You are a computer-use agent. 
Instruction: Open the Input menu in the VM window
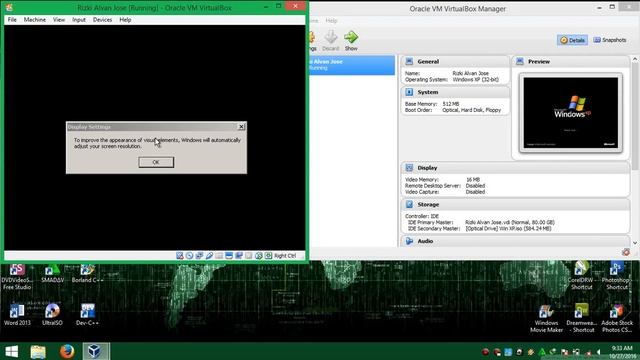pyautogui.click(x=79, y=20)
